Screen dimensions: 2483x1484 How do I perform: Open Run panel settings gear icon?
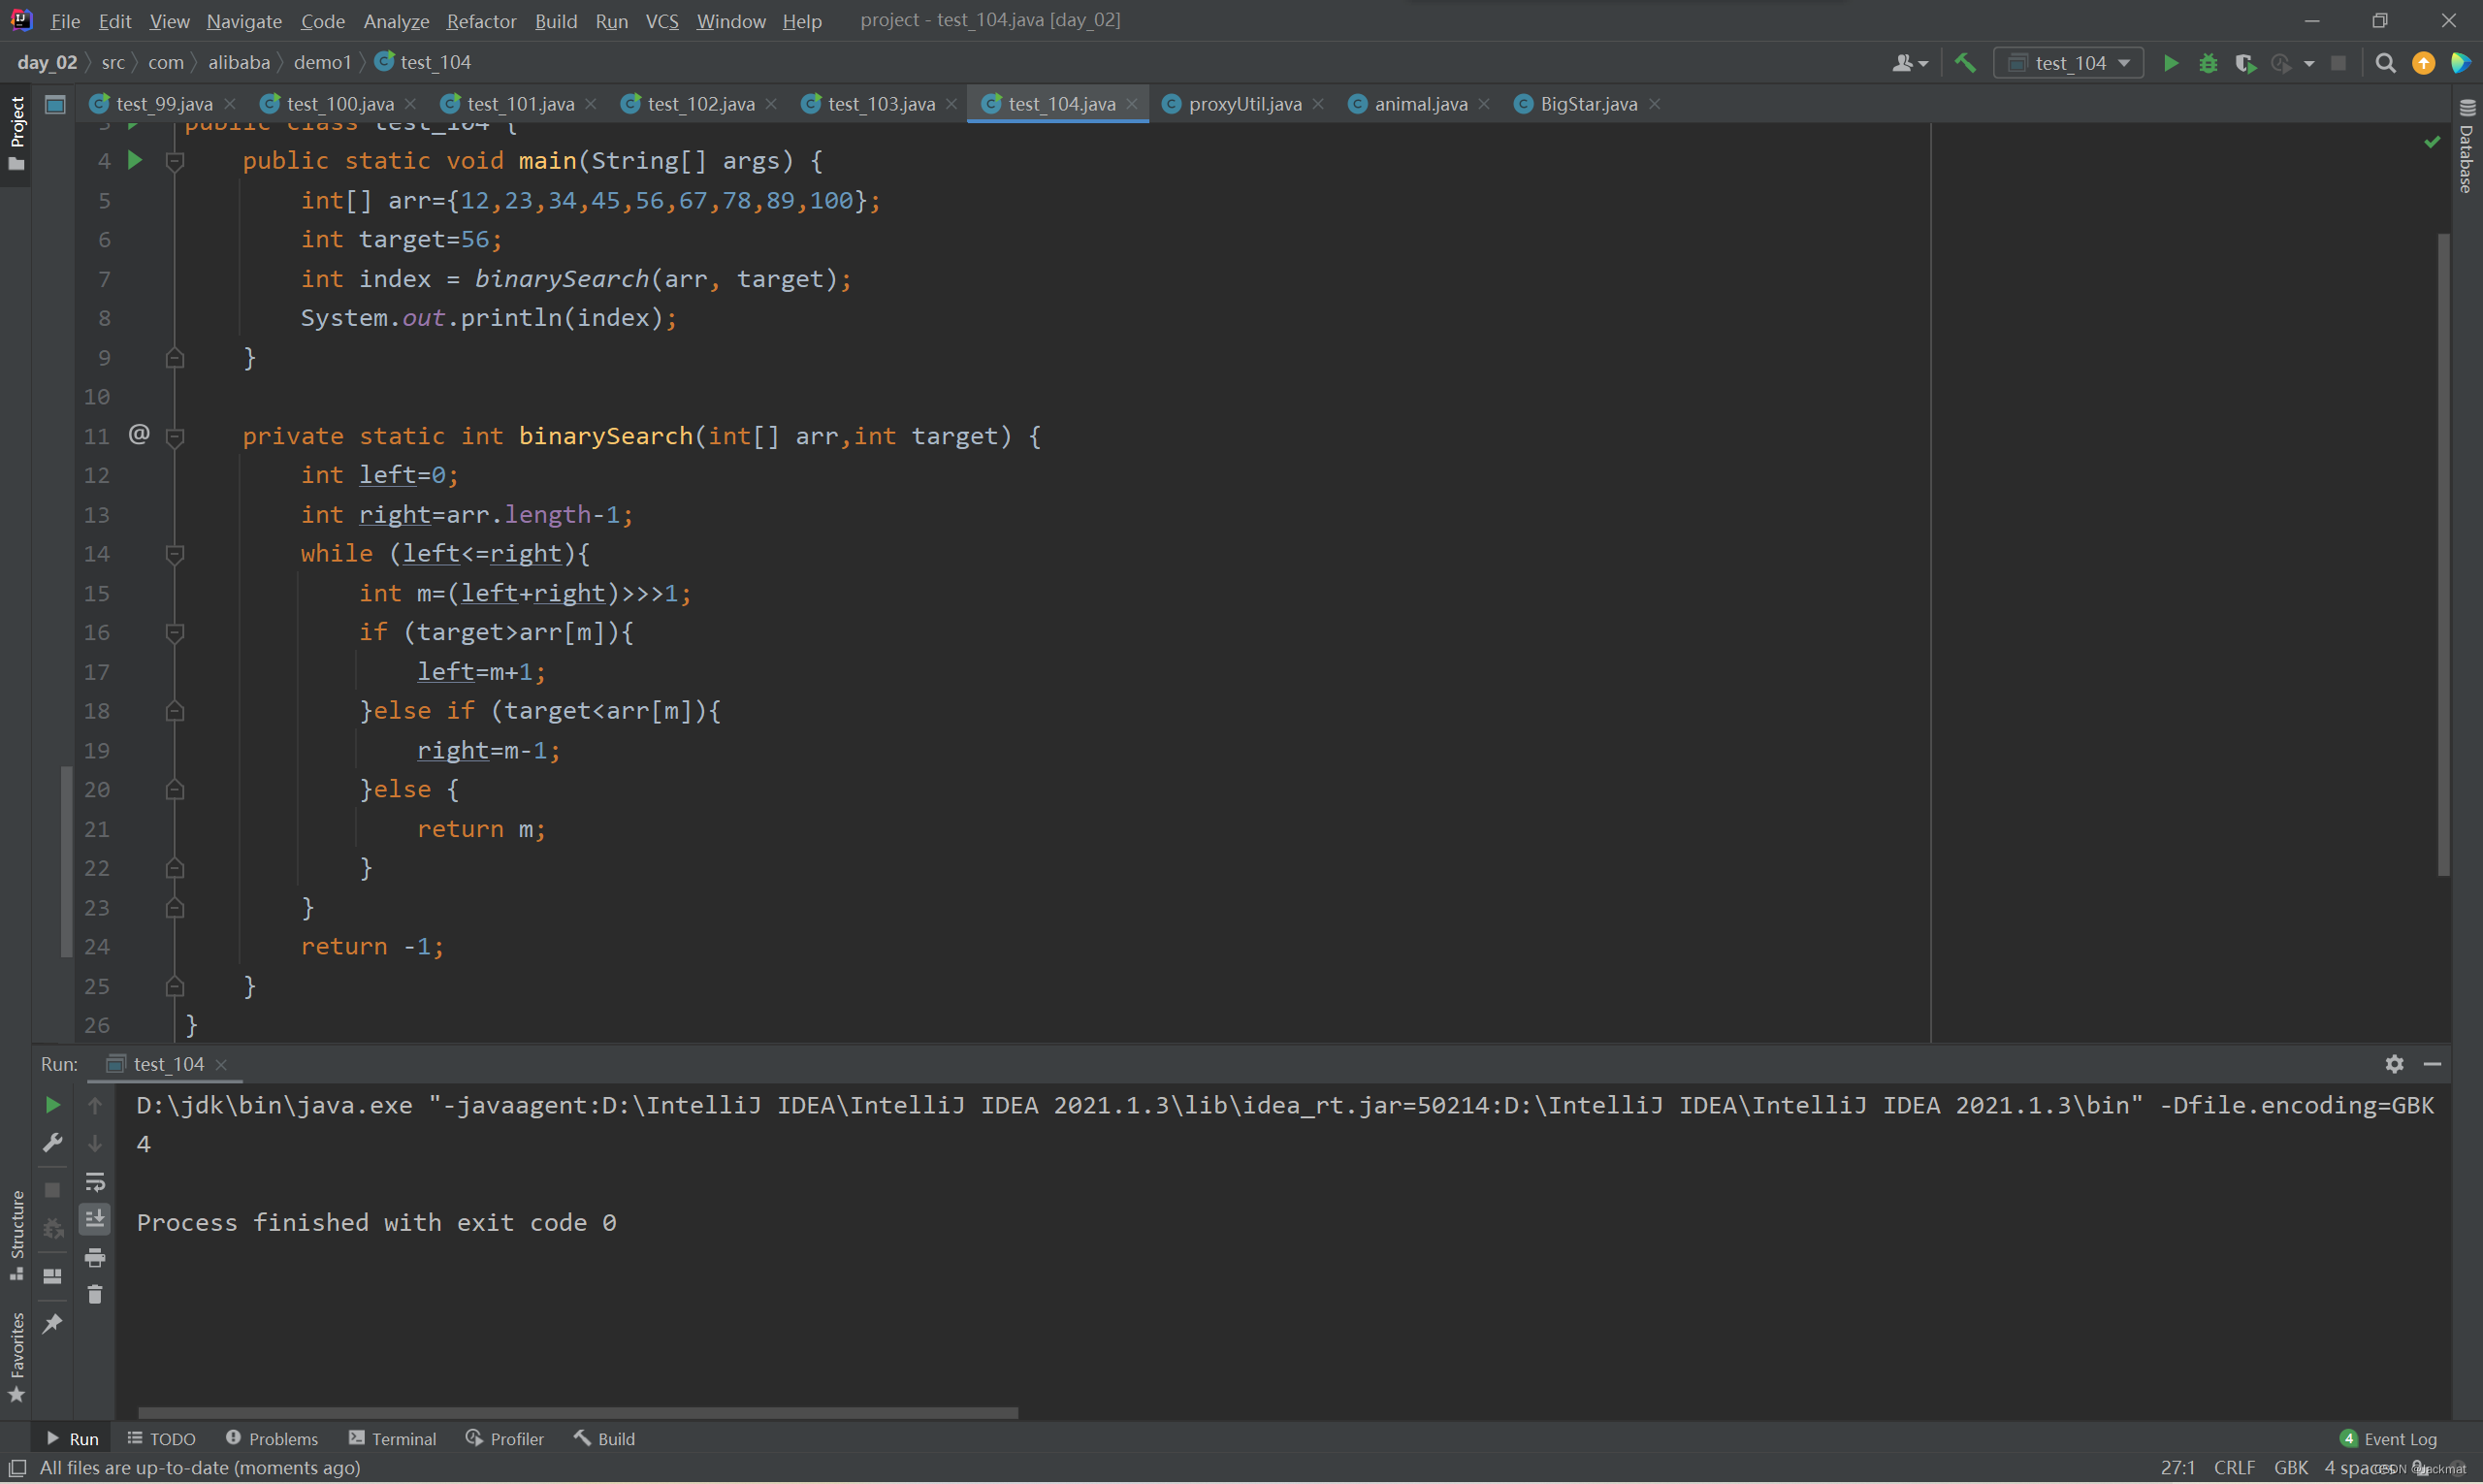(x=2394, y=1064)
